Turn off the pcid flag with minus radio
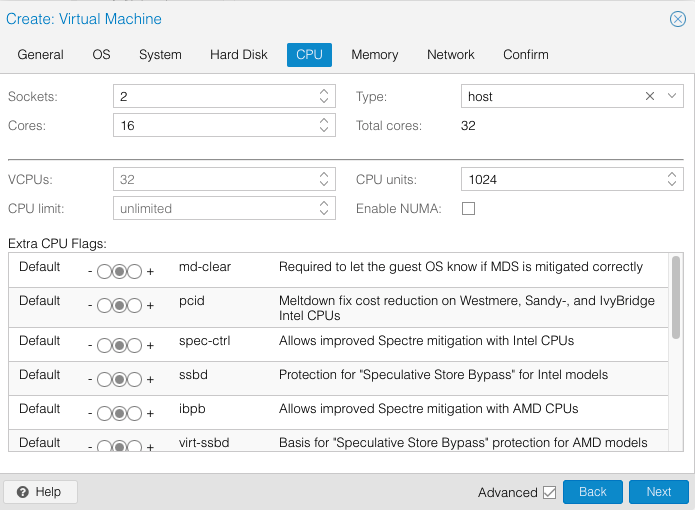The image size is (695, 510). (x=105, y=306)
